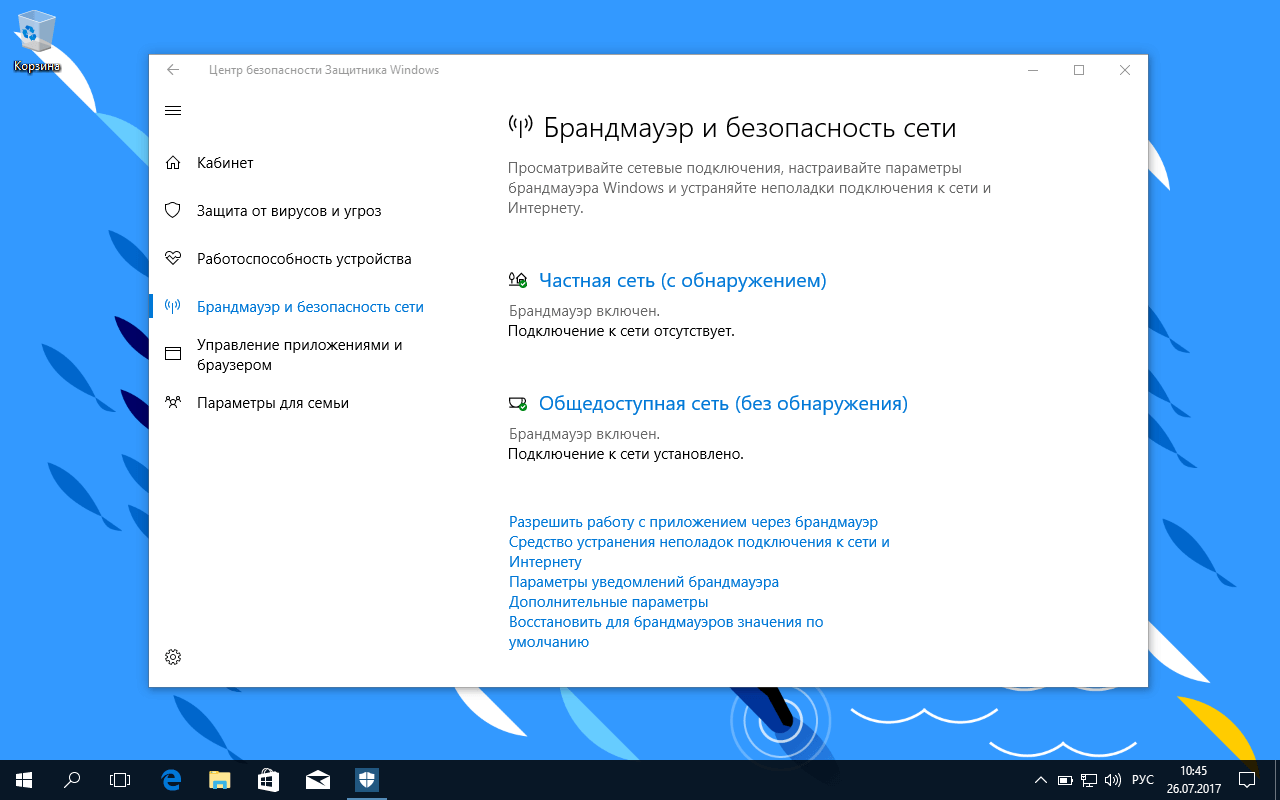The image size is (1280, 800).
Task: Select the Брандмауэр и безопасность сети signal icon
Action: [173, 306]
